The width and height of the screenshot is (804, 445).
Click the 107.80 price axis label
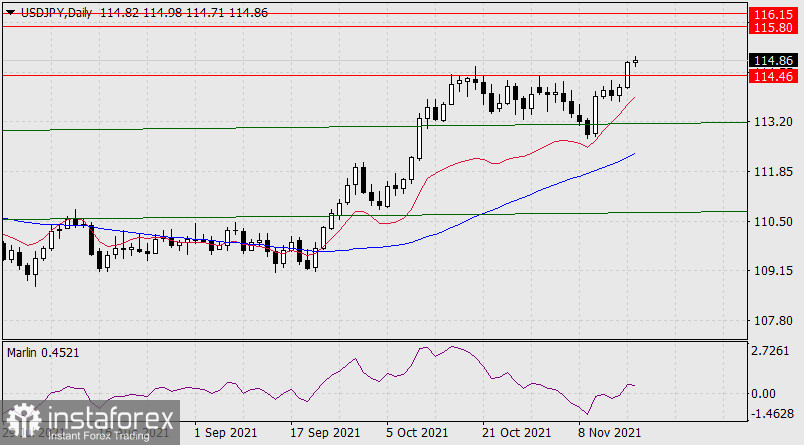click(x=771, y=321)
